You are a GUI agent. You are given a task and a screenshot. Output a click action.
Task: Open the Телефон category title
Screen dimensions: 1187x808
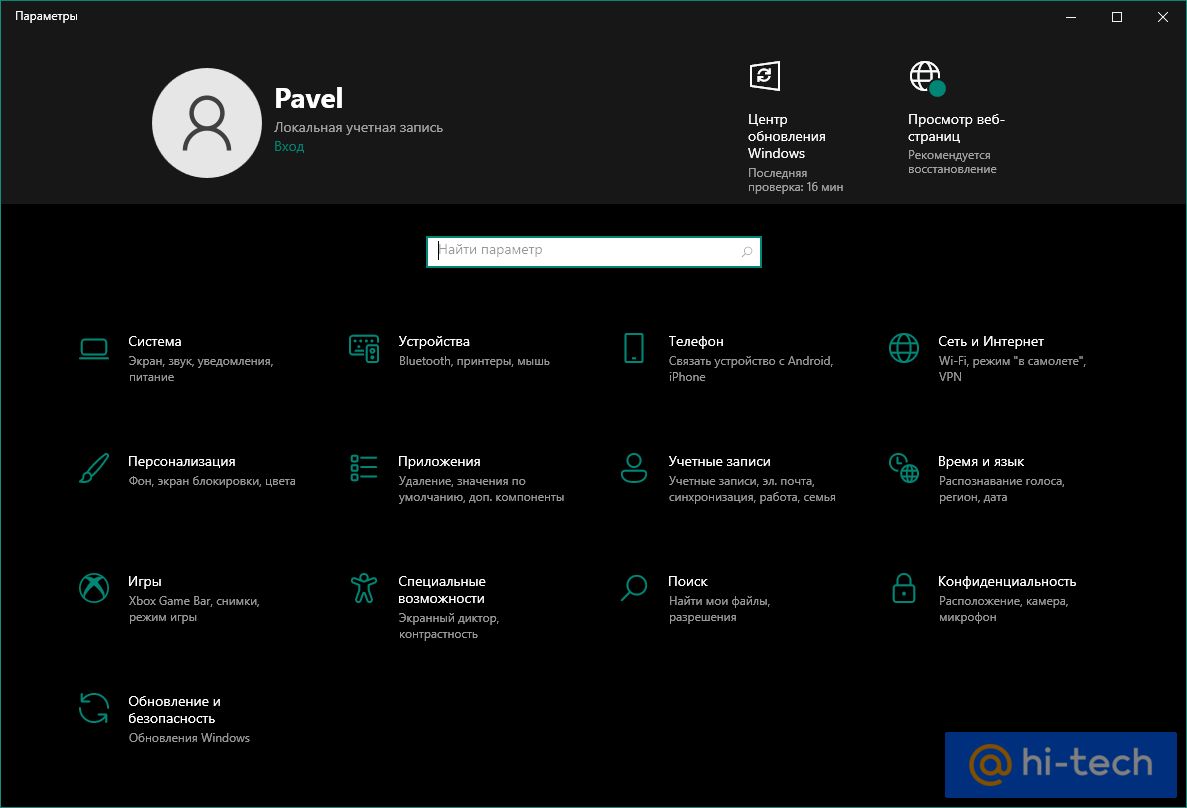(696, 342)
